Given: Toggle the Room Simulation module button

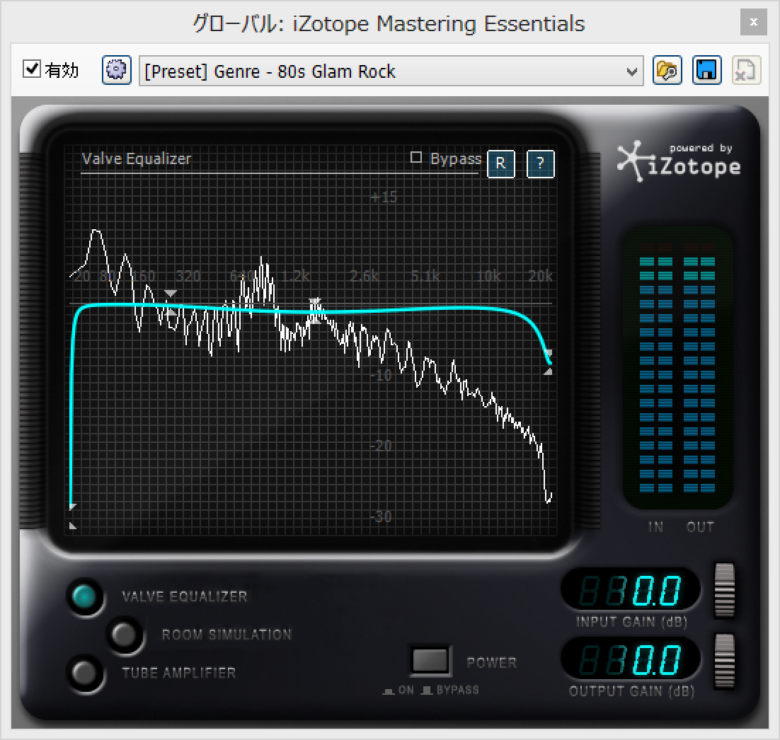Looking at the screenshot, I should click(x=124, y=635).
